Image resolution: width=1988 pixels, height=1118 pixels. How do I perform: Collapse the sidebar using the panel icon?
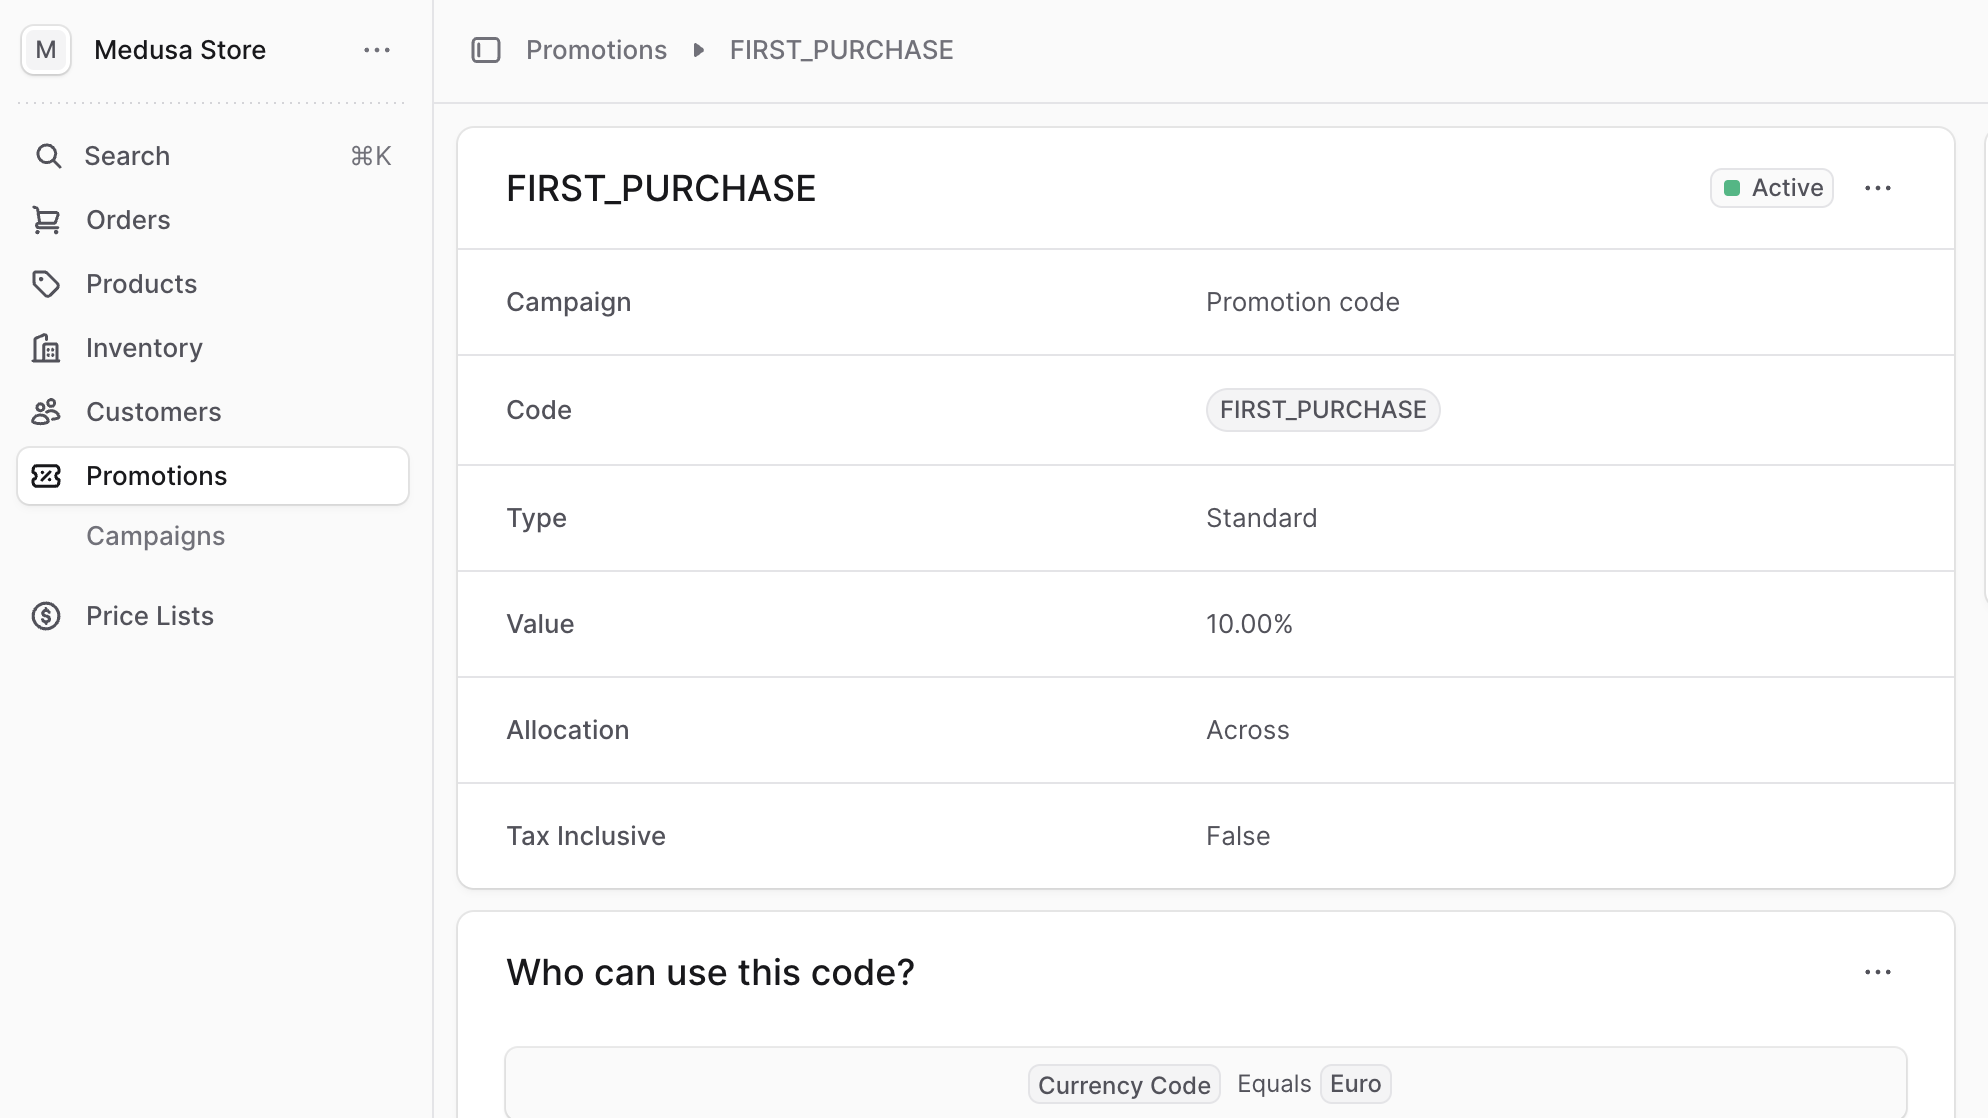[x=486, y=49]
